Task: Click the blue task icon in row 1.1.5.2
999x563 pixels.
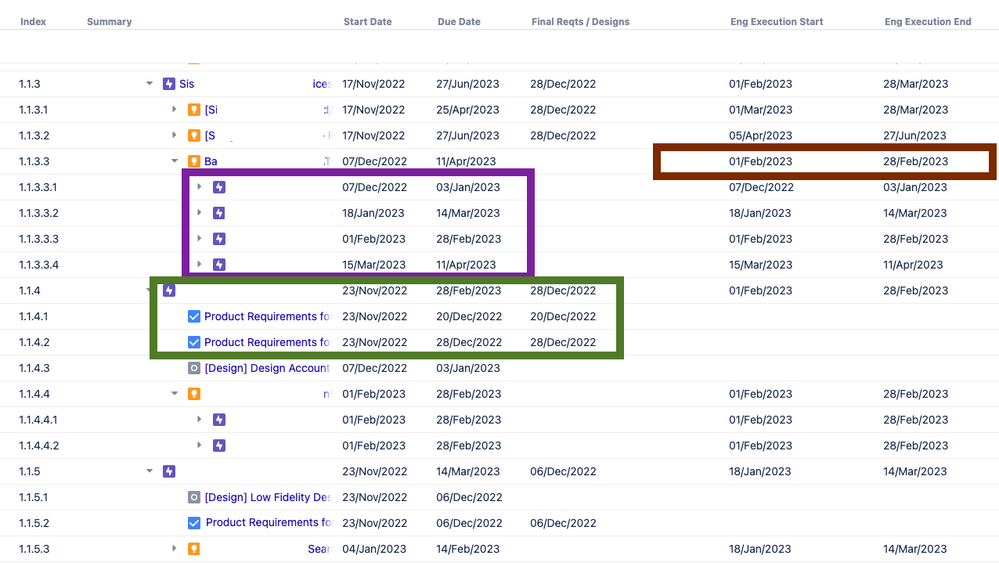Action: 194,524
